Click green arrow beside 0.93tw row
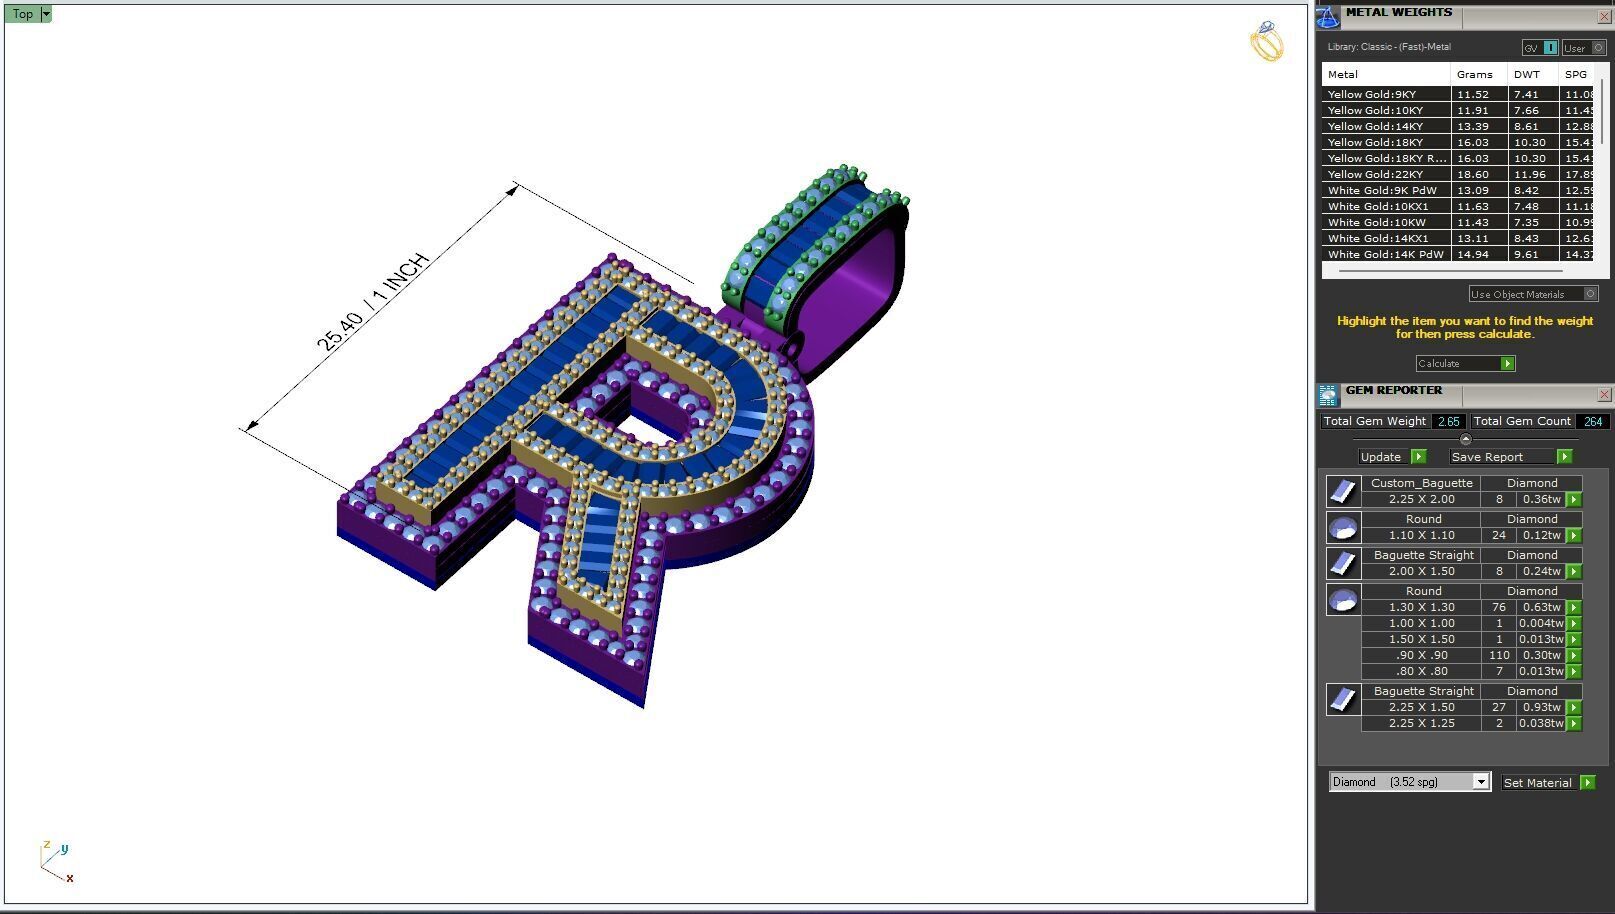This screenshot has width=1615, height=914. 1574,707
